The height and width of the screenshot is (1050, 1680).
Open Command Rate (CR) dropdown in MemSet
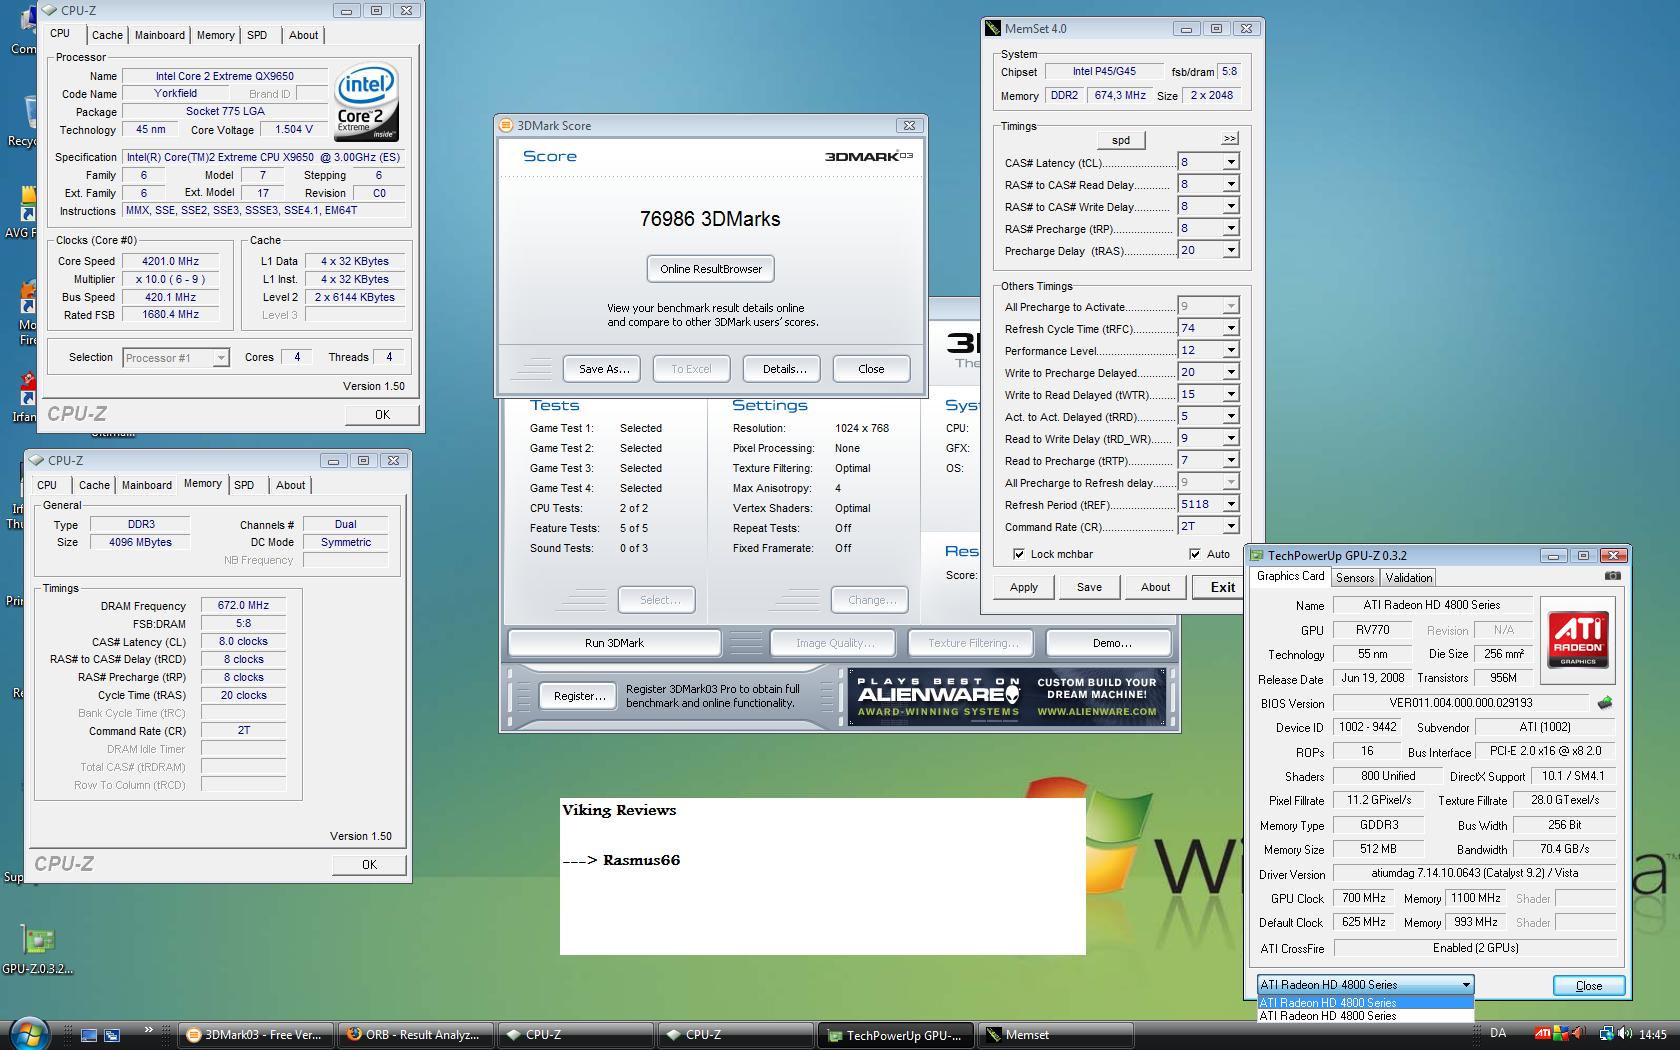coord(1231,526)
